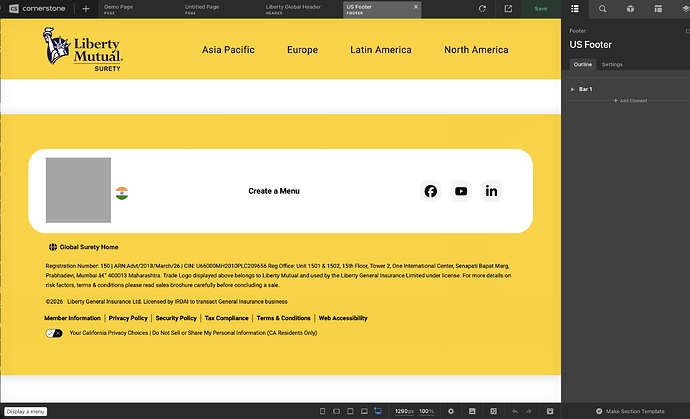This screenshot has width=690, height=419.
Task: Click the image icon right of the gear
Action: (472, 411)
